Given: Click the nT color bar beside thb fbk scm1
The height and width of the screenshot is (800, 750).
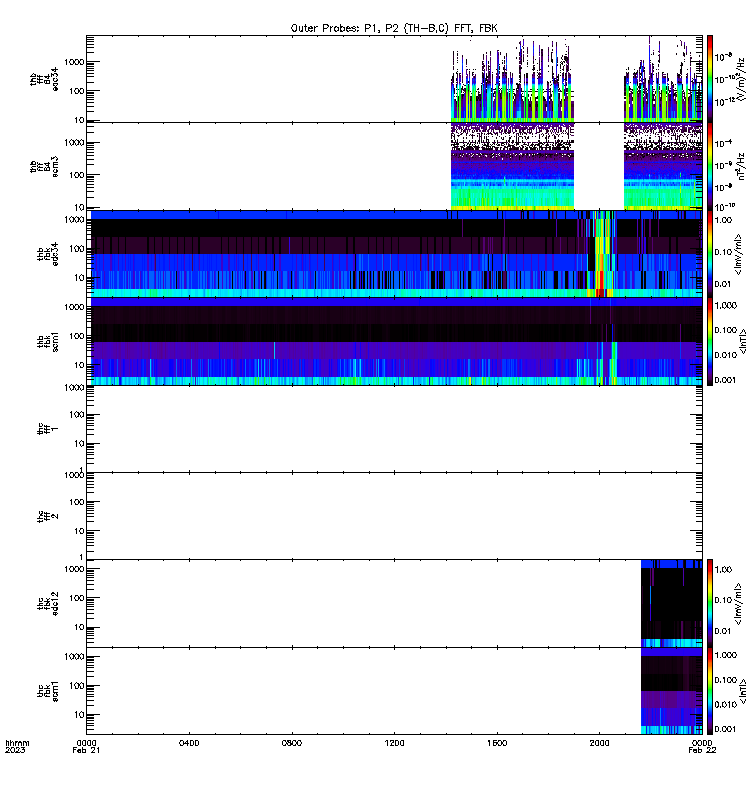Looking at the screenshot, I should (x=710, y=341).
